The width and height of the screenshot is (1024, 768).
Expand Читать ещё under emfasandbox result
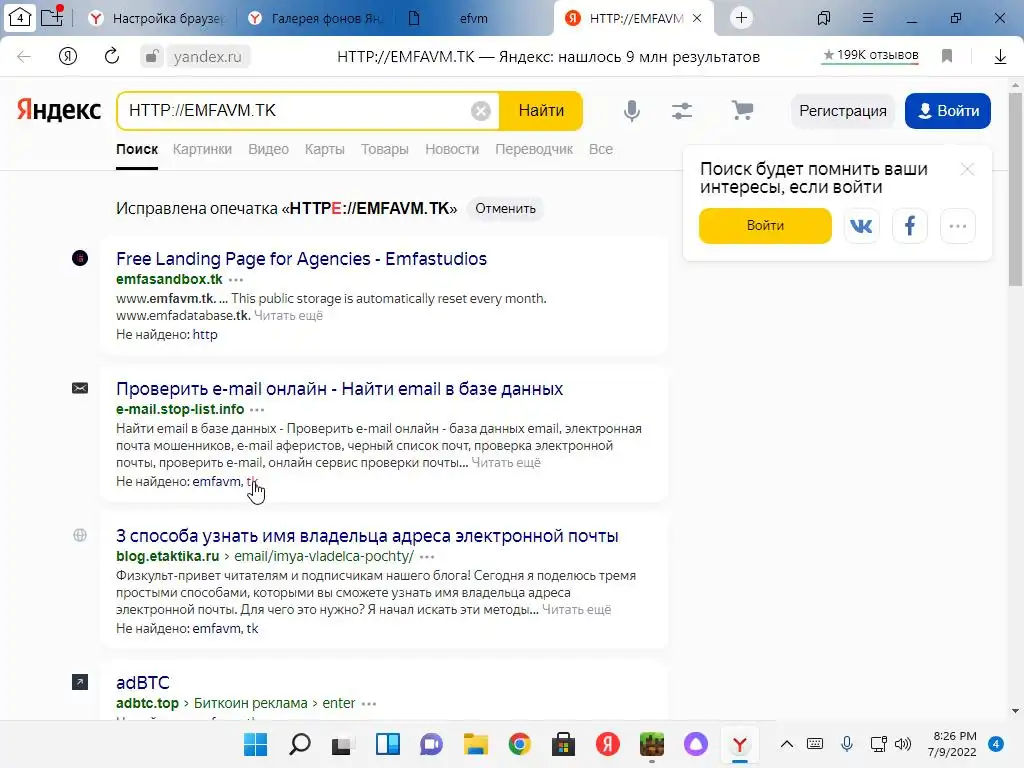point(288,315)
